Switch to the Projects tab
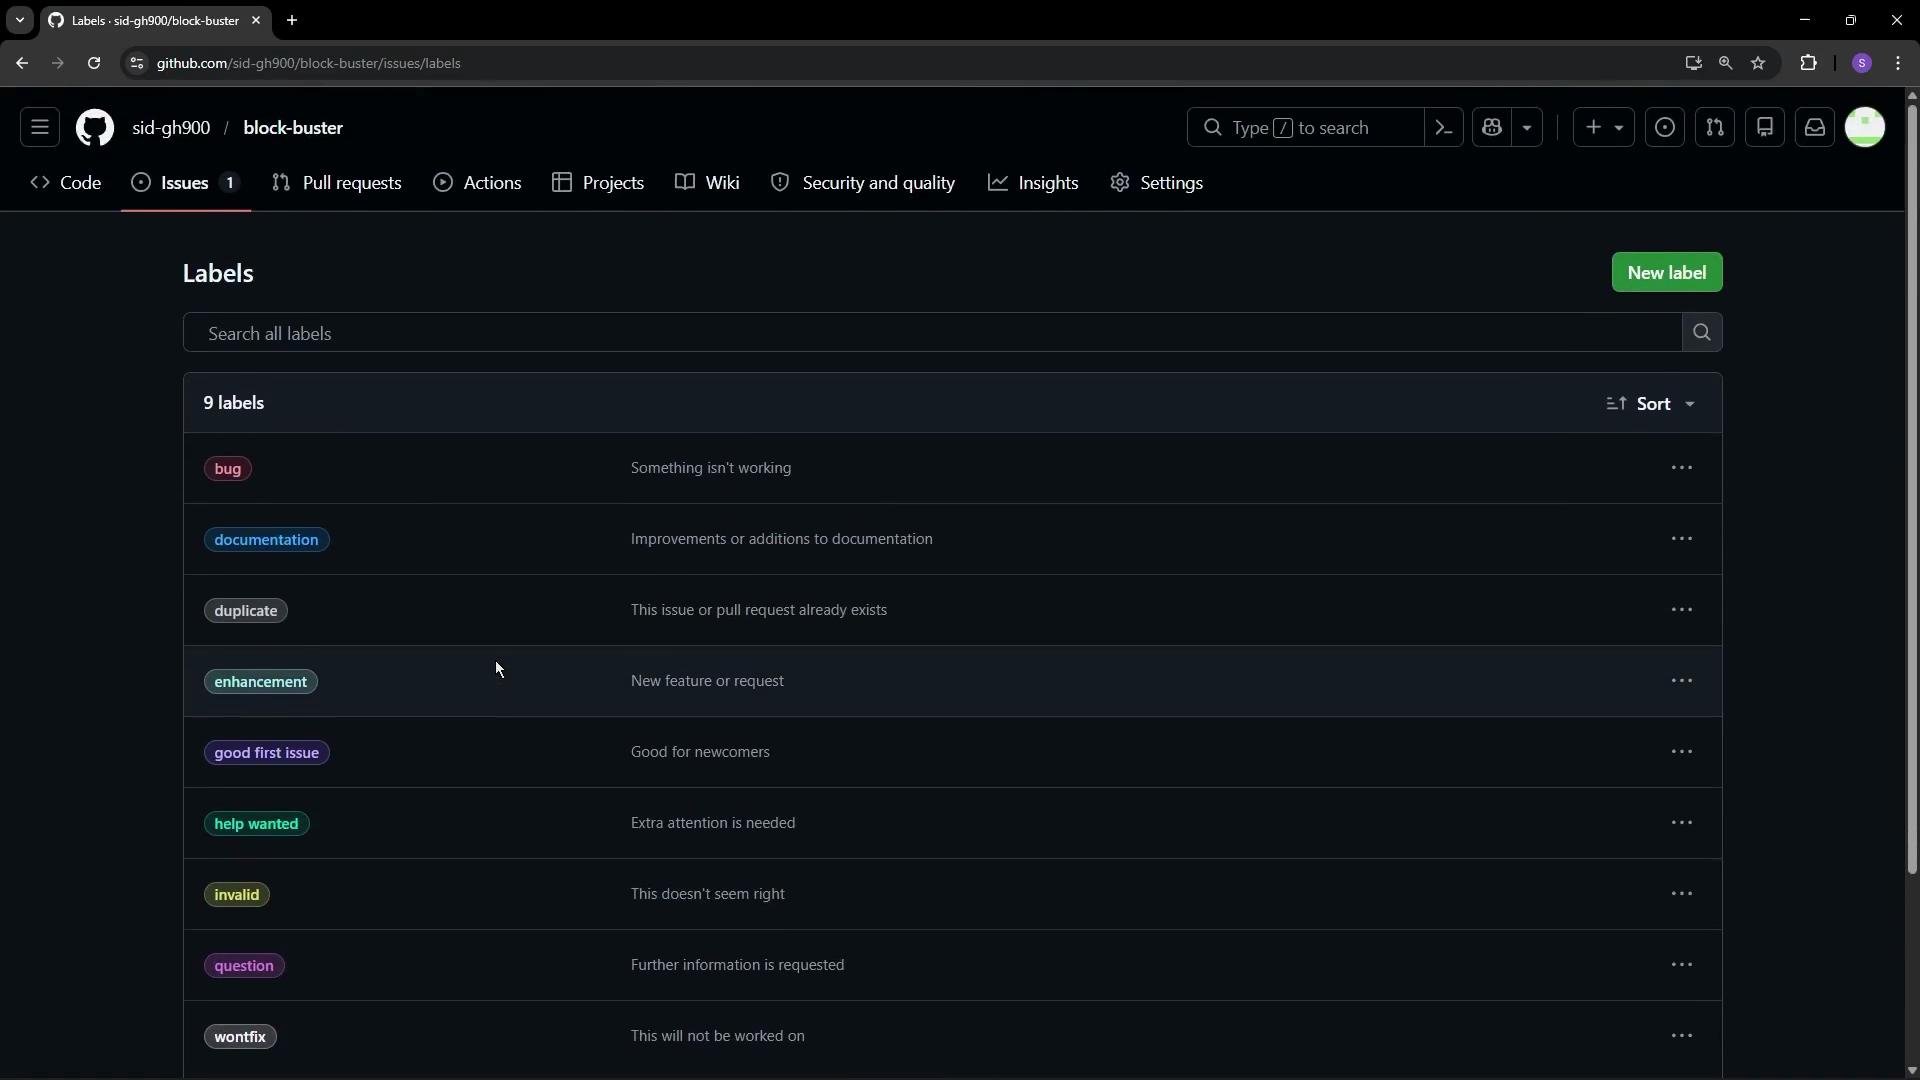The width and height of the screenshot is (1920, 1080). click(598, 183)
